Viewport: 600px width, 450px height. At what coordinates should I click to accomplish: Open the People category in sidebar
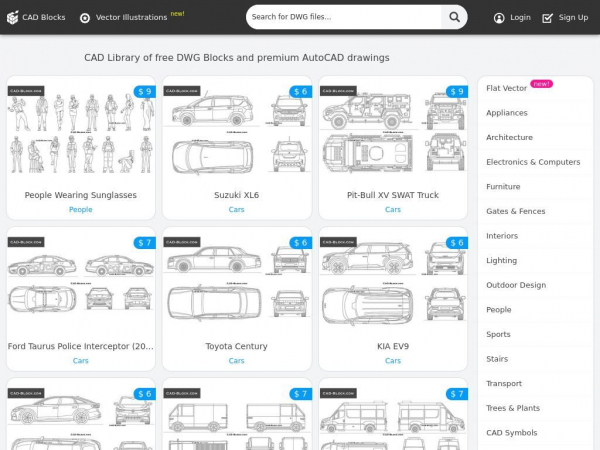pos(499,310)
